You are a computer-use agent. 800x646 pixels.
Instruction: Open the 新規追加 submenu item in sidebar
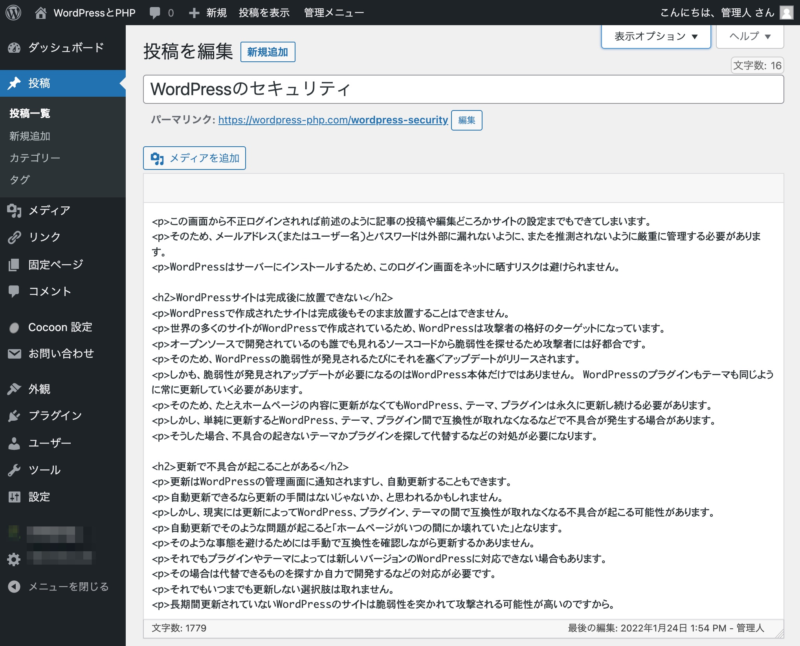pos(30,136)
